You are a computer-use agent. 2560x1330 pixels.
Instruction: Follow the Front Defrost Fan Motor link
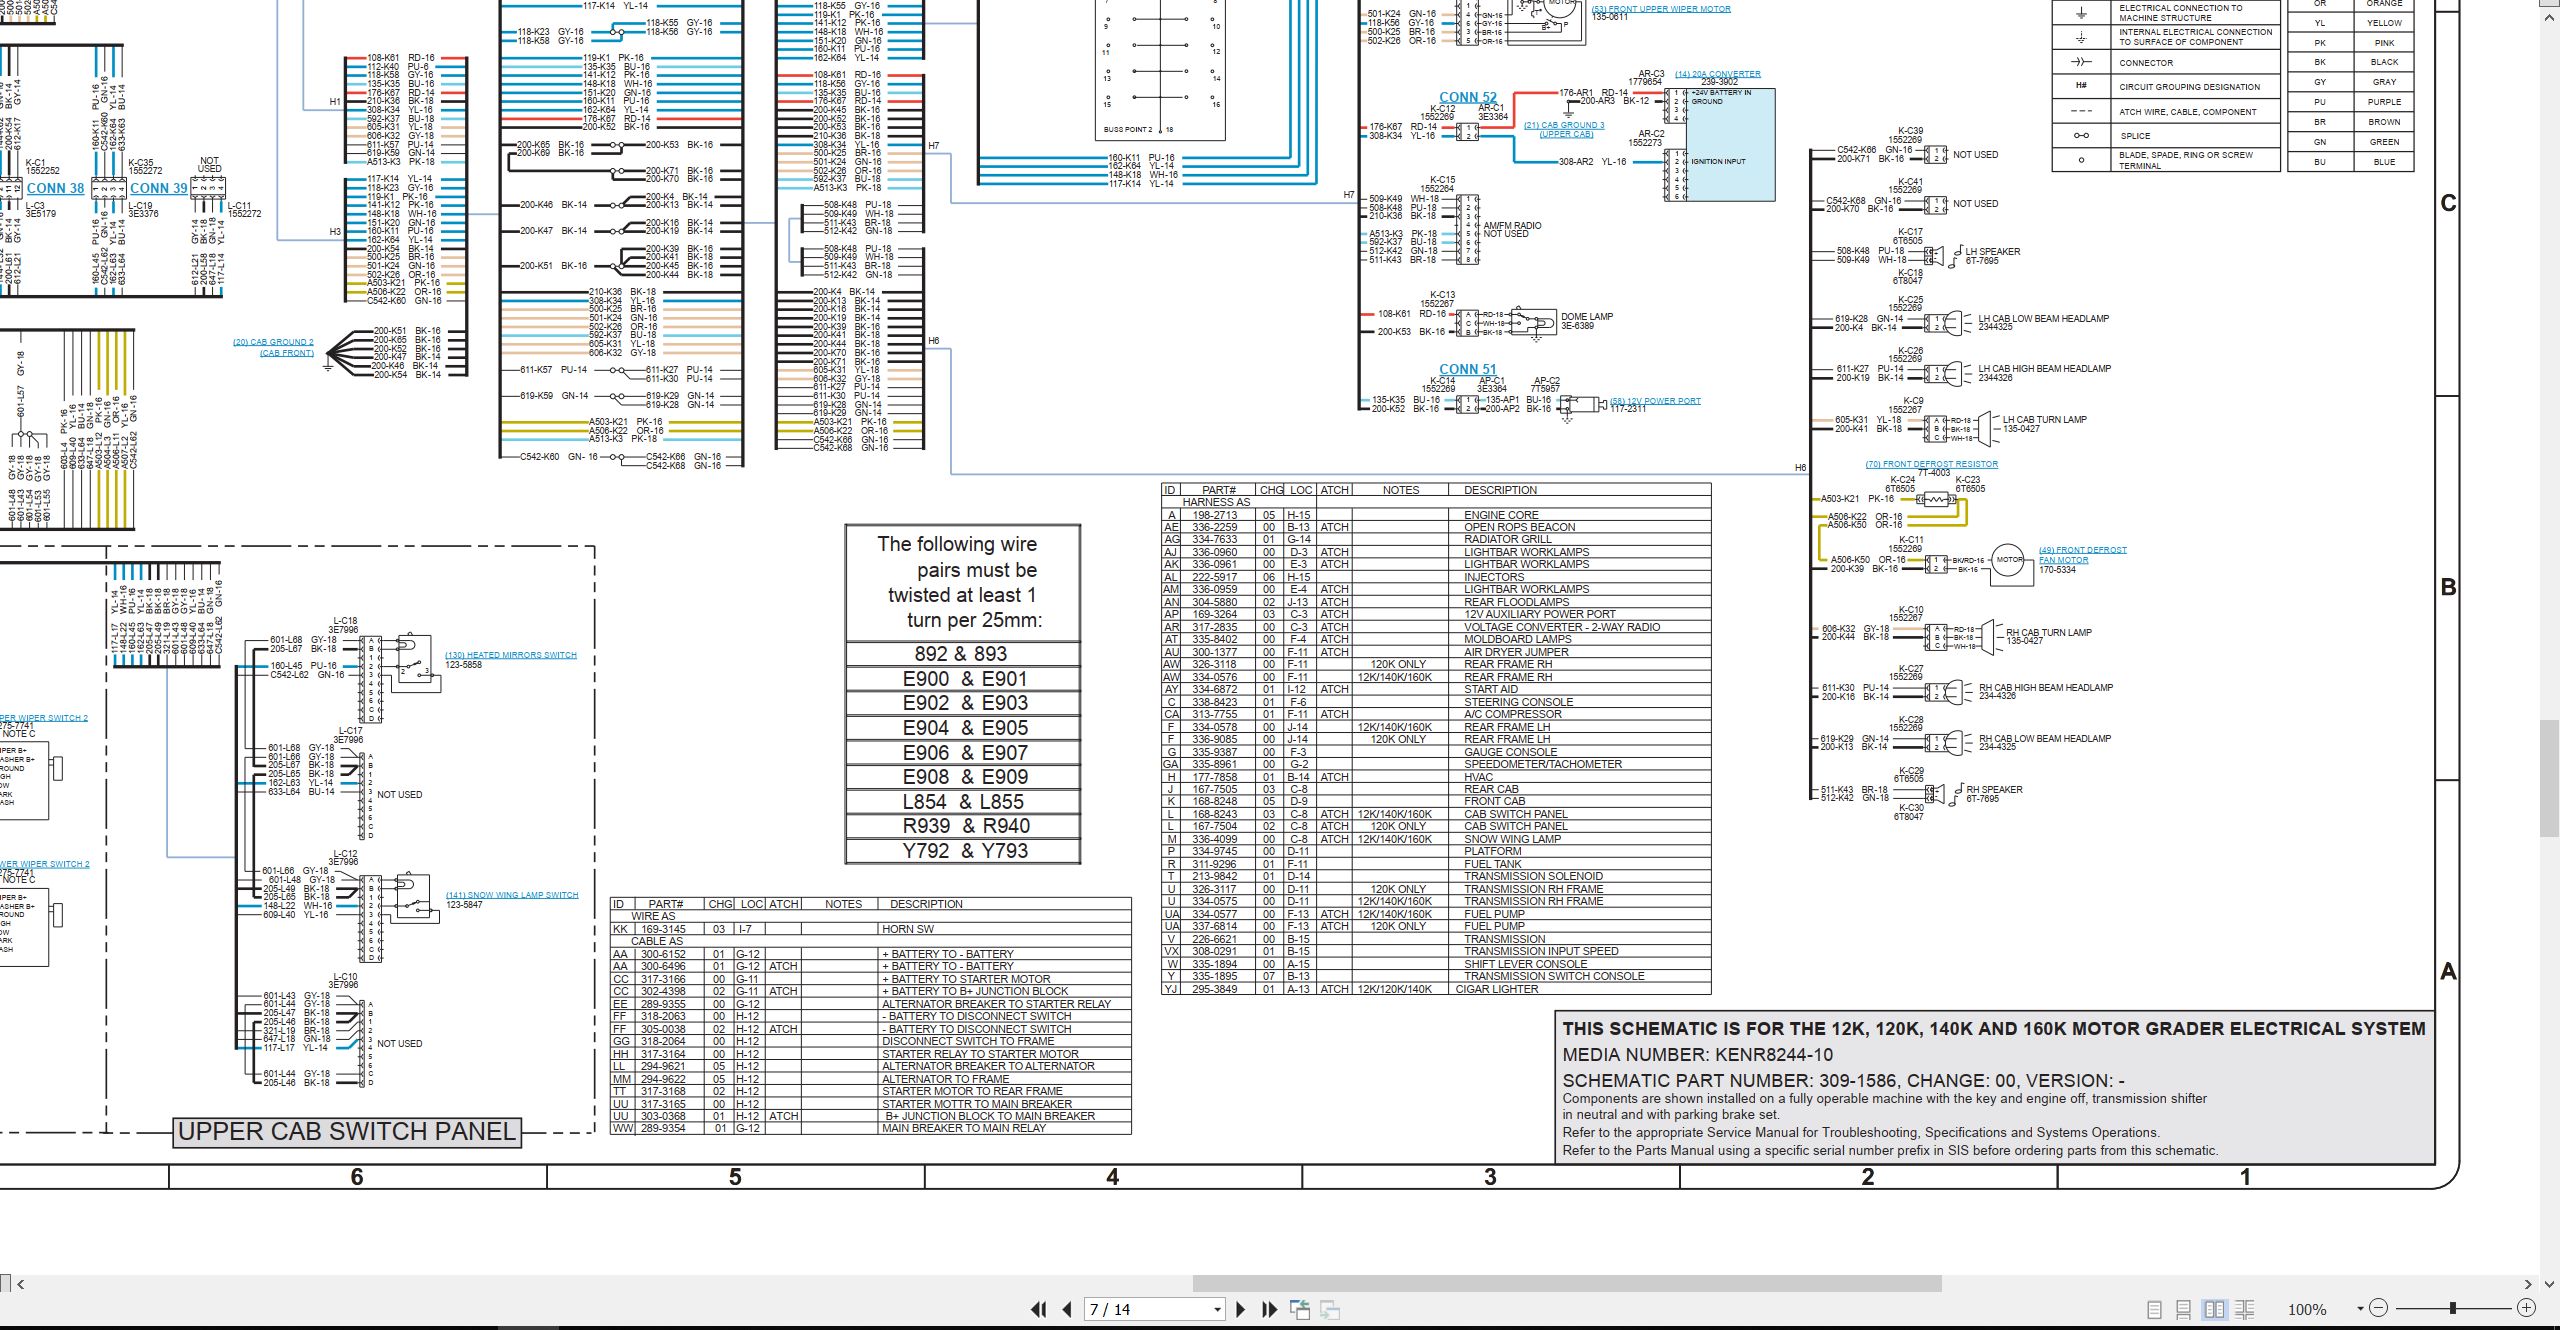coord(2082,555)
